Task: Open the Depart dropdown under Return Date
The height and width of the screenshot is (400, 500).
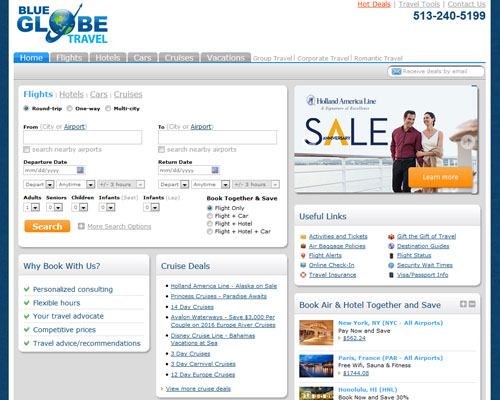Action: click(x=173, y=184)
